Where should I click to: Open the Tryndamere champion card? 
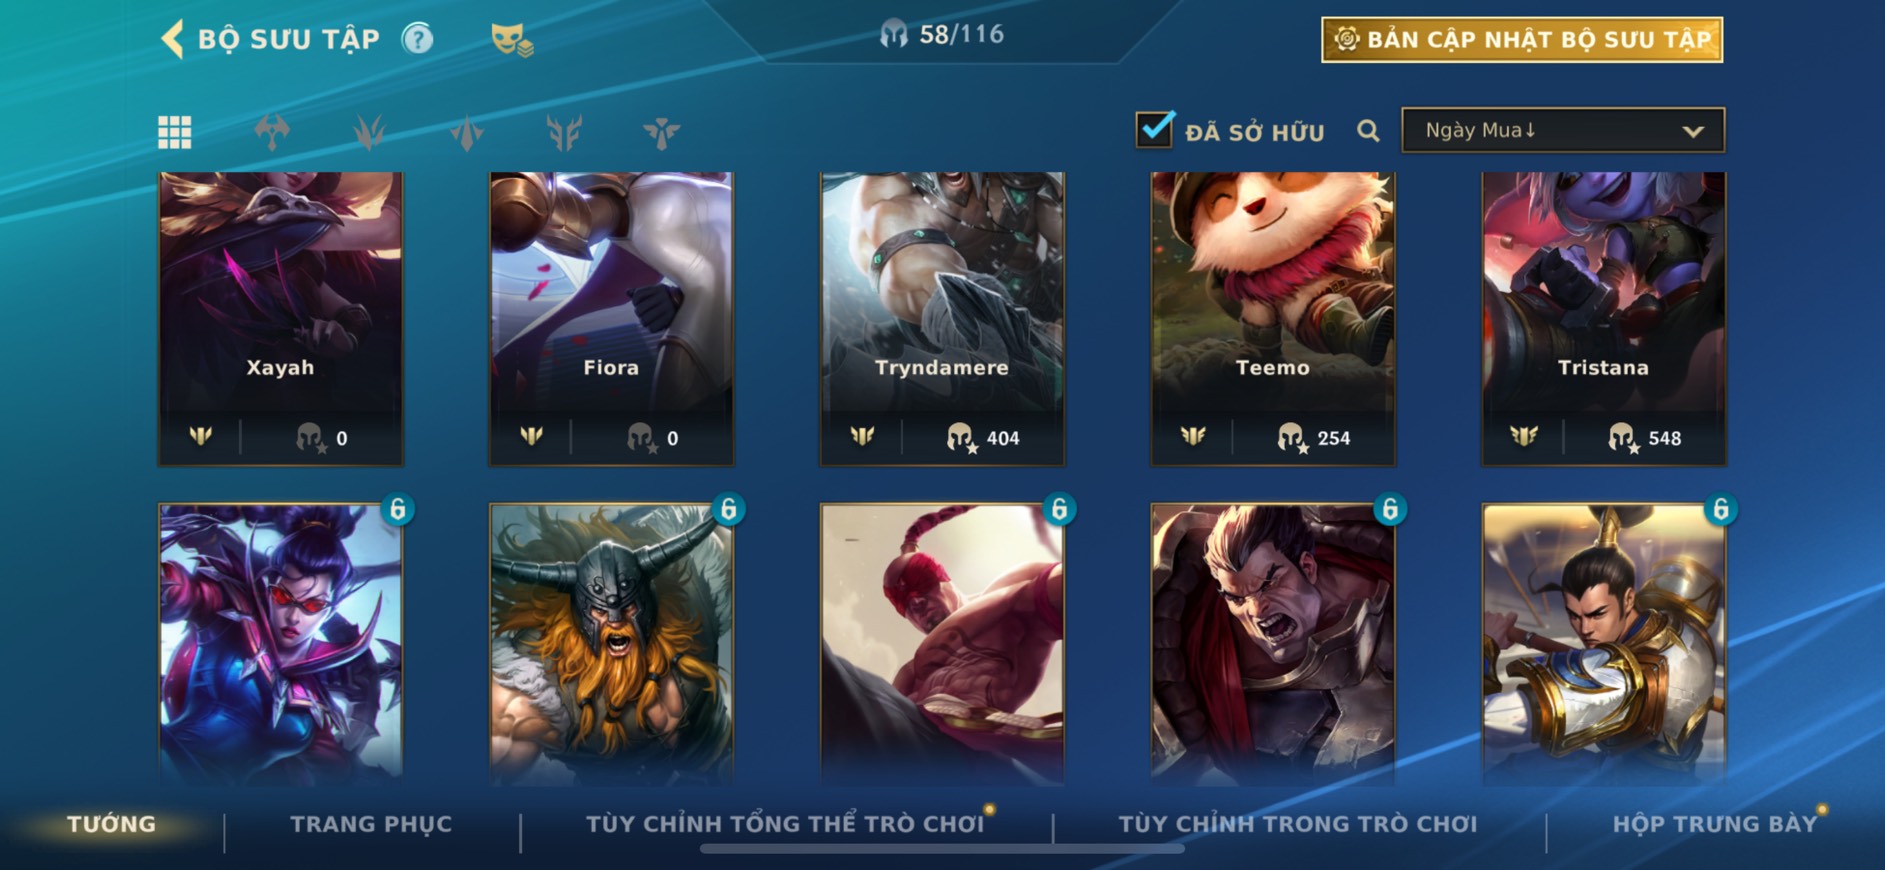pyautogui.click(x=942, y=318)
